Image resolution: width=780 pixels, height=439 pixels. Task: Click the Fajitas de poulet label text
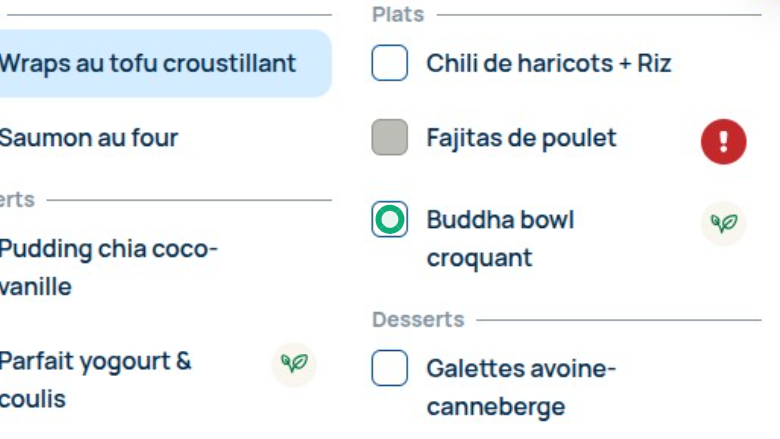(521, 138)
